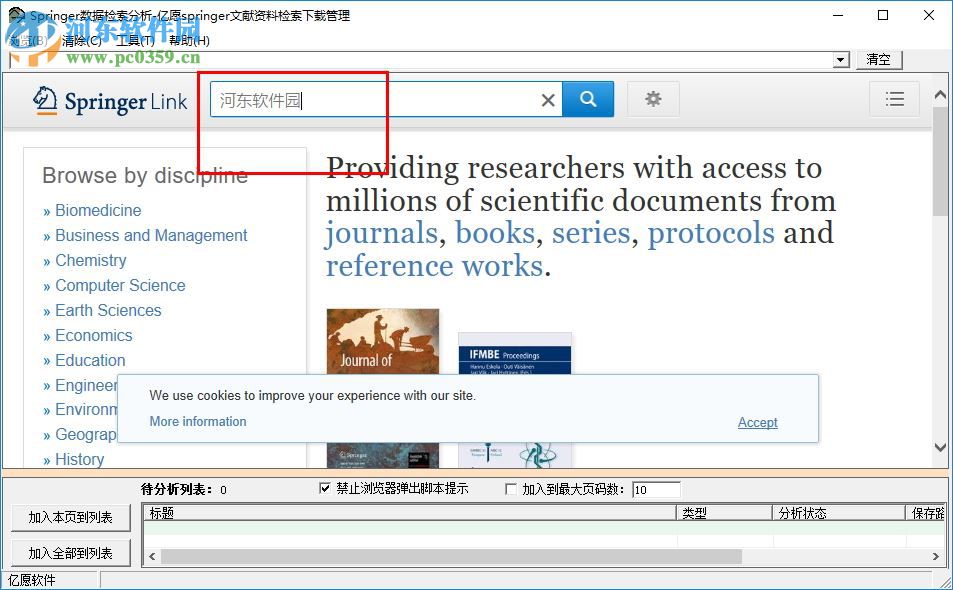Uncheck 禁止浏览器弹出脚本提示
The height and width of the screenshot is (590, 953).
point(324,489)
